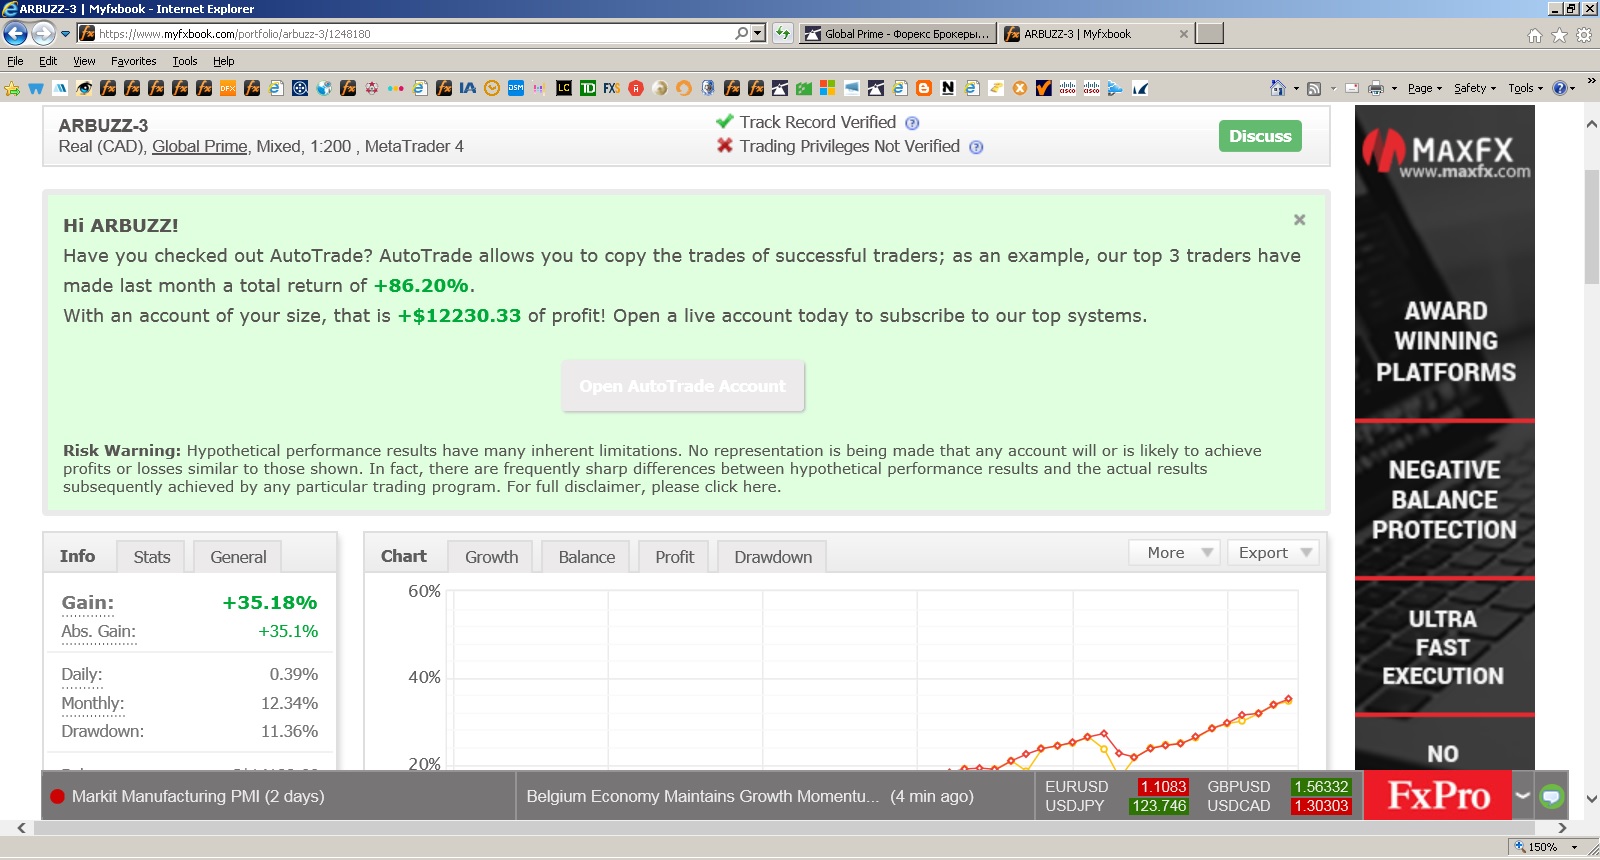Select the Growth chart tab

point(491,557)
